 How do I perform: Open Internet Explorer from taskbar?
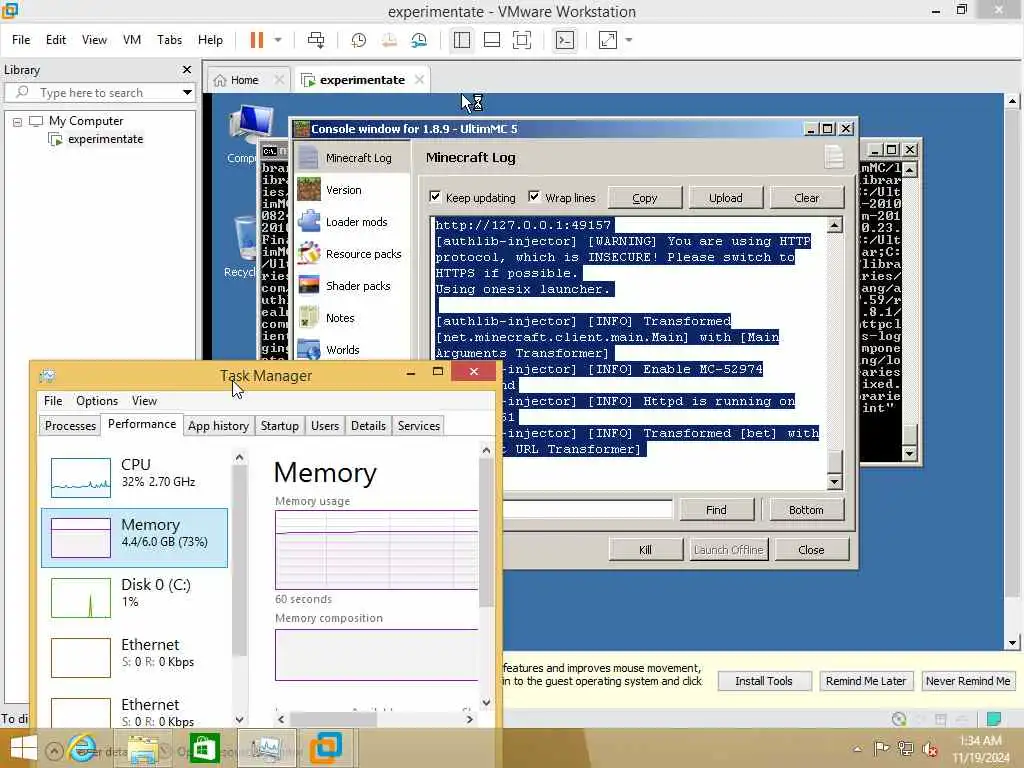pos(82,748)
